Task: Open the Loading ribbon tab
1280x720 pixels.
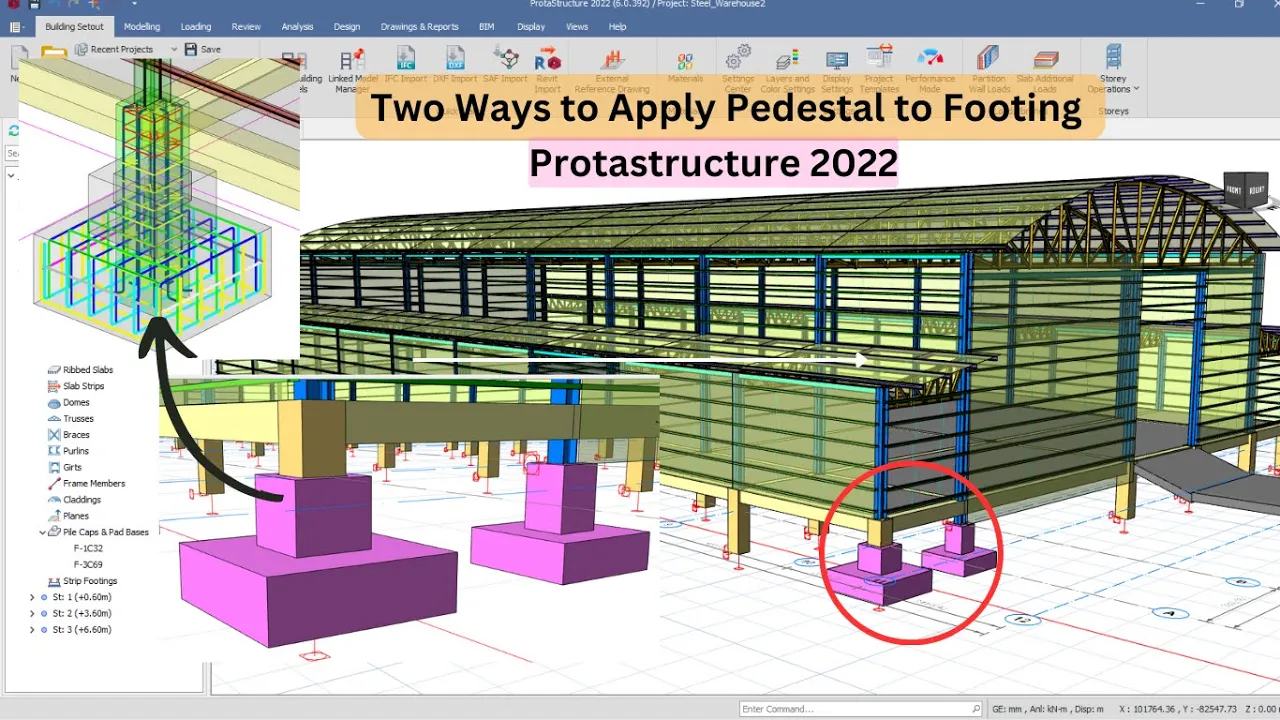Action: (196, 27)
